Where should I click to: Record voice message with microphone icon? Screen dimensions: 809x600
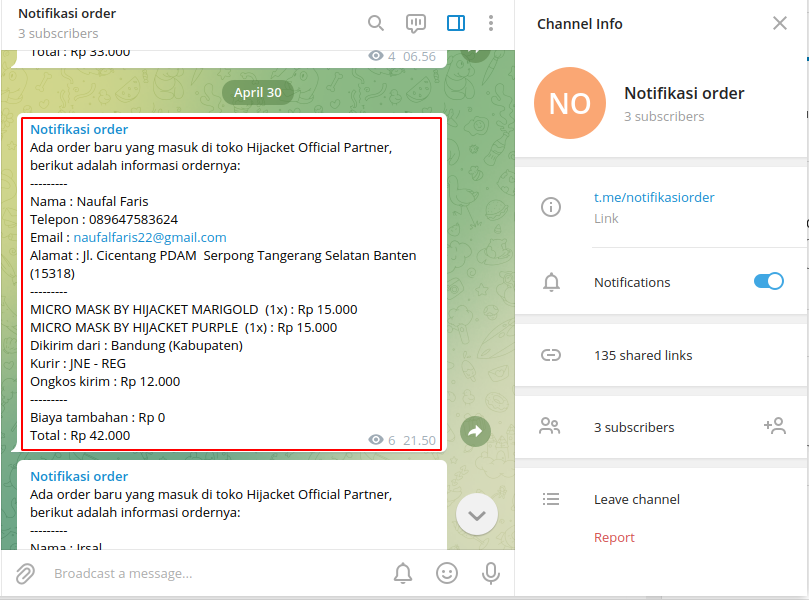(491, 572)
